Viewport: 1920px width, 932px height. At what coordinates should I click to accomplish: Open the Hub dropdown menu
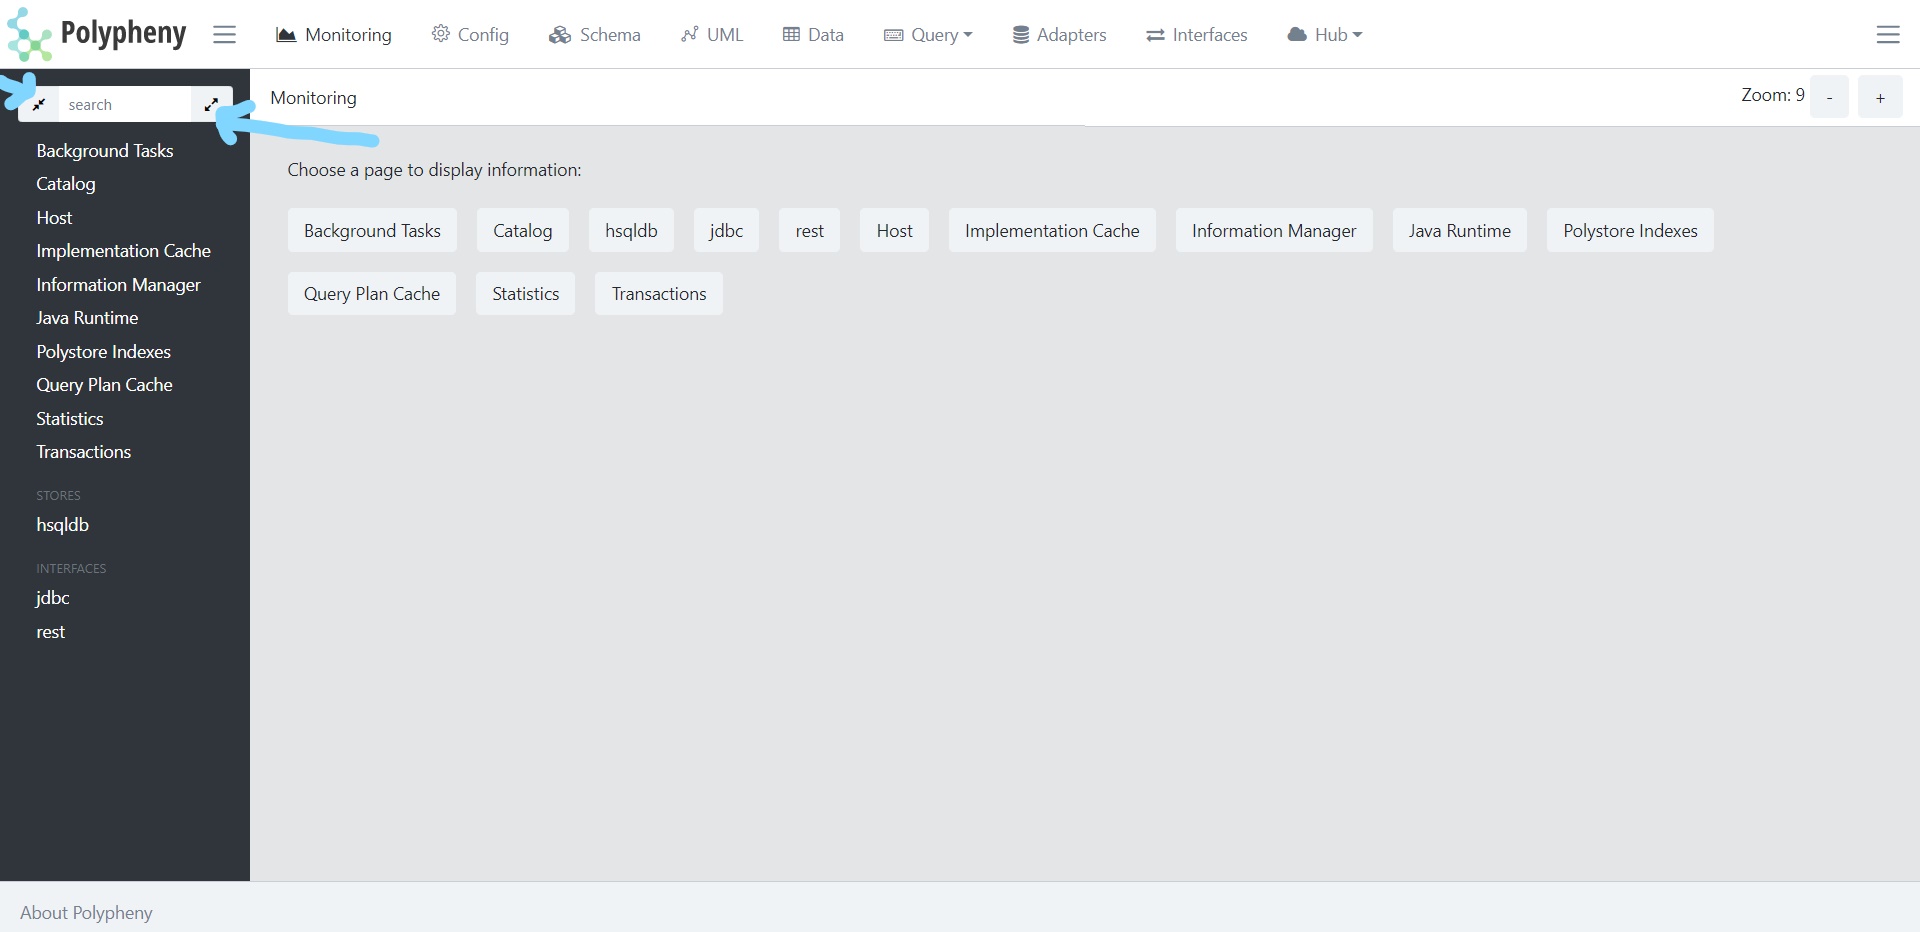point(1325,34)
